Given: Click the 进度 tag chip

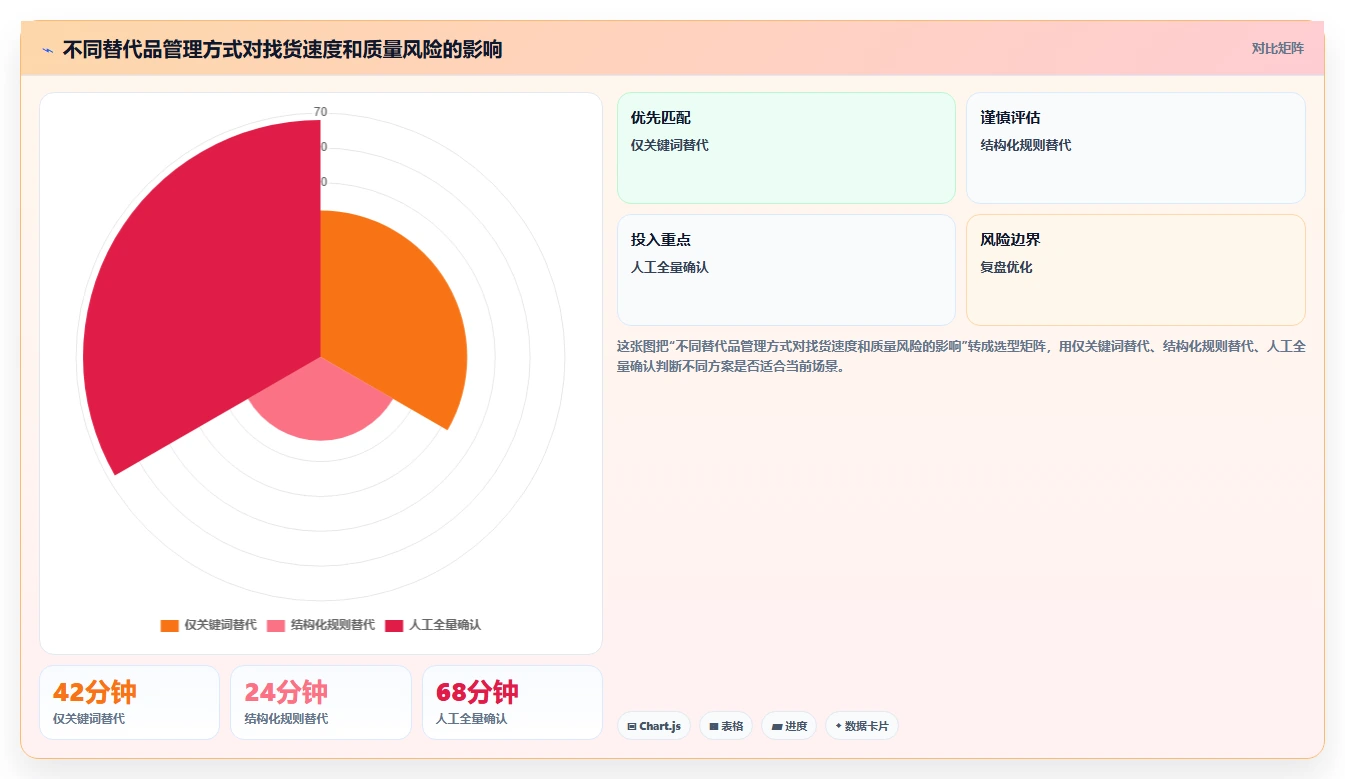Looking at the screenshot, I should [789, 726].
